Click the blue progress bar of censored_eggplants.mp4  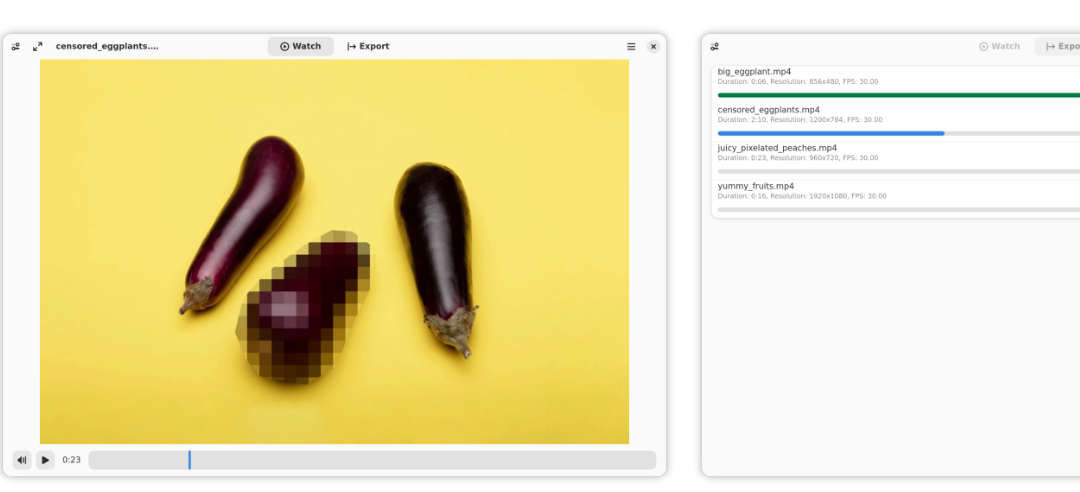click(830, 133)
